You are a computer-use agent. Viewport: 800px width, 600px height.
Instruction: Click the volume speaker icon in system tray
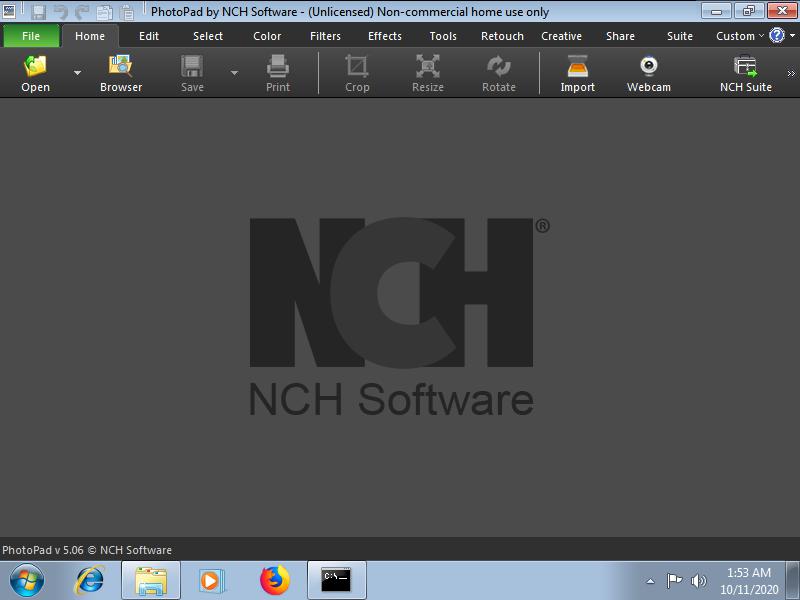(x=698, y=581)
